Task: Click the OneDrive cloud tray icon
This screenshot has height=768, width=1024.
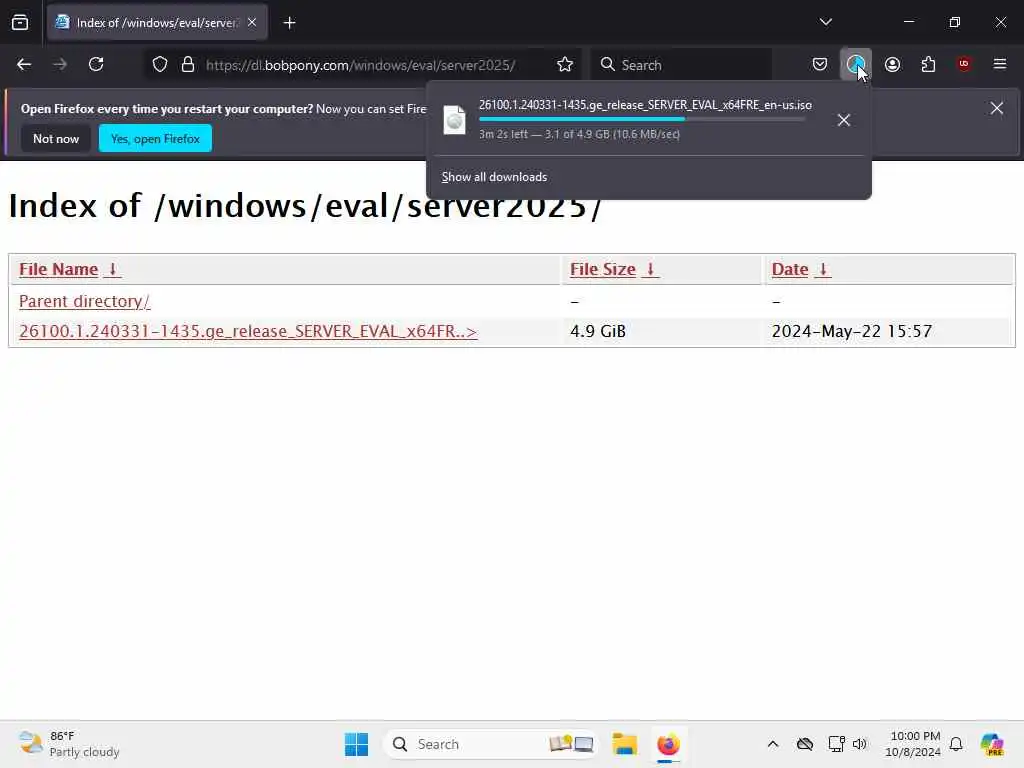Action: [805, 744]
